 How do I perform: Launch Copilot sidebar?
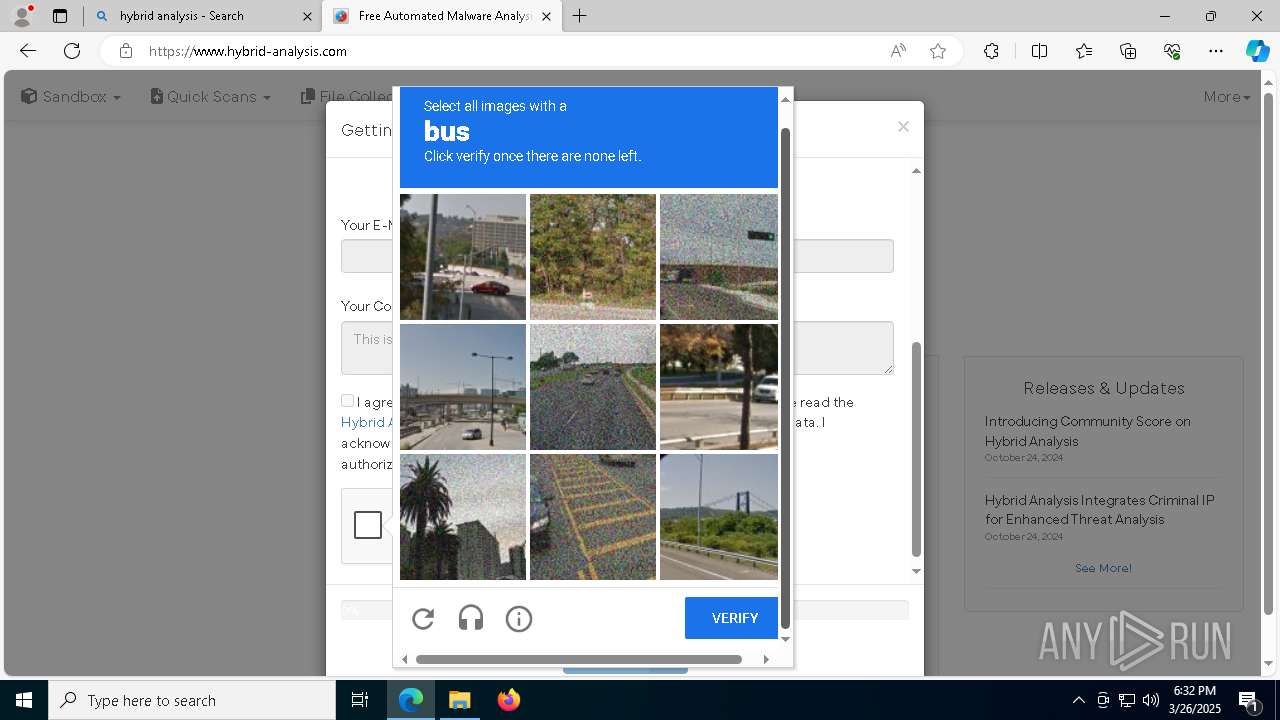click(1257, 51)
